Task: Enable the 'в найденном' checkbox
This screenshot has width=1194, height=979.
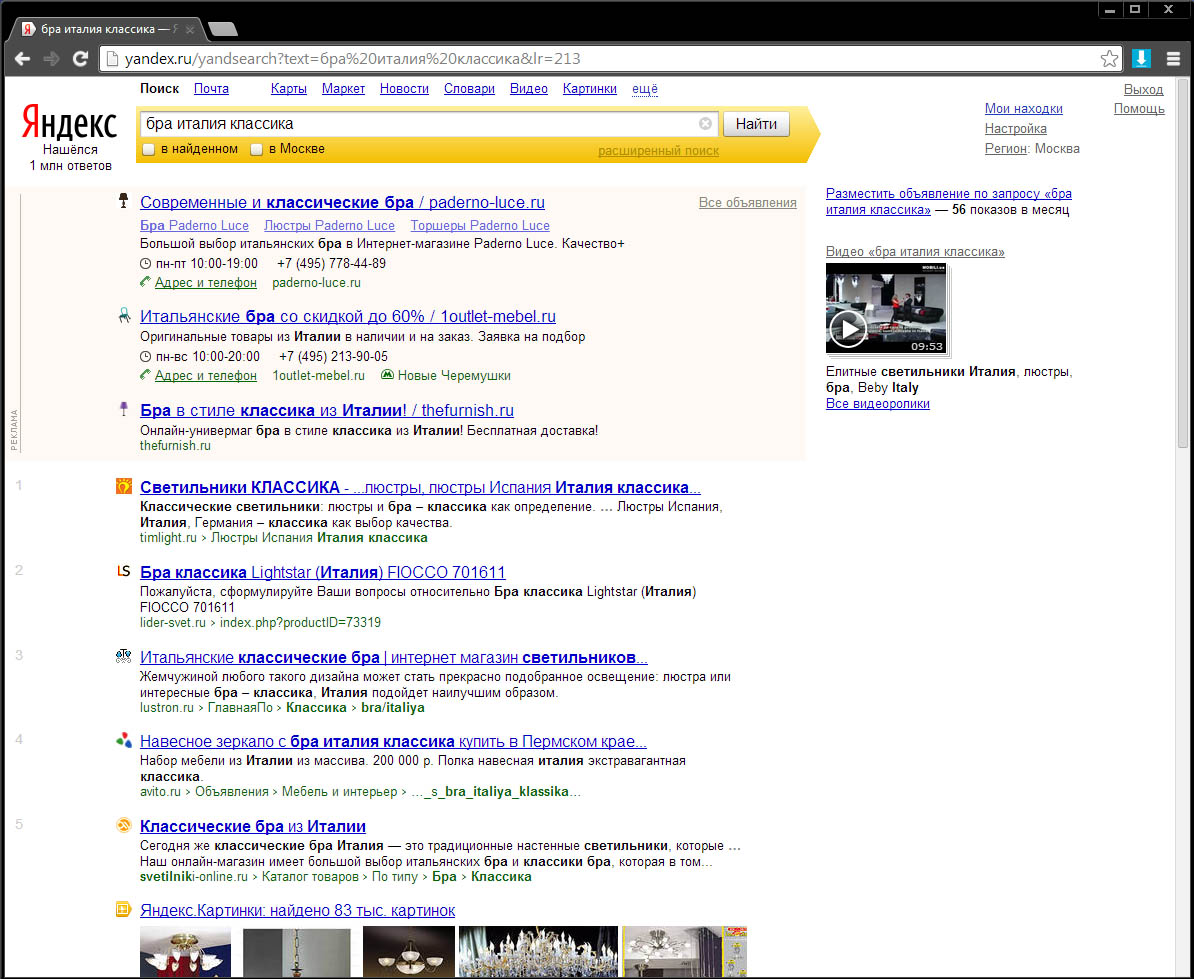Action: (149, 149)
